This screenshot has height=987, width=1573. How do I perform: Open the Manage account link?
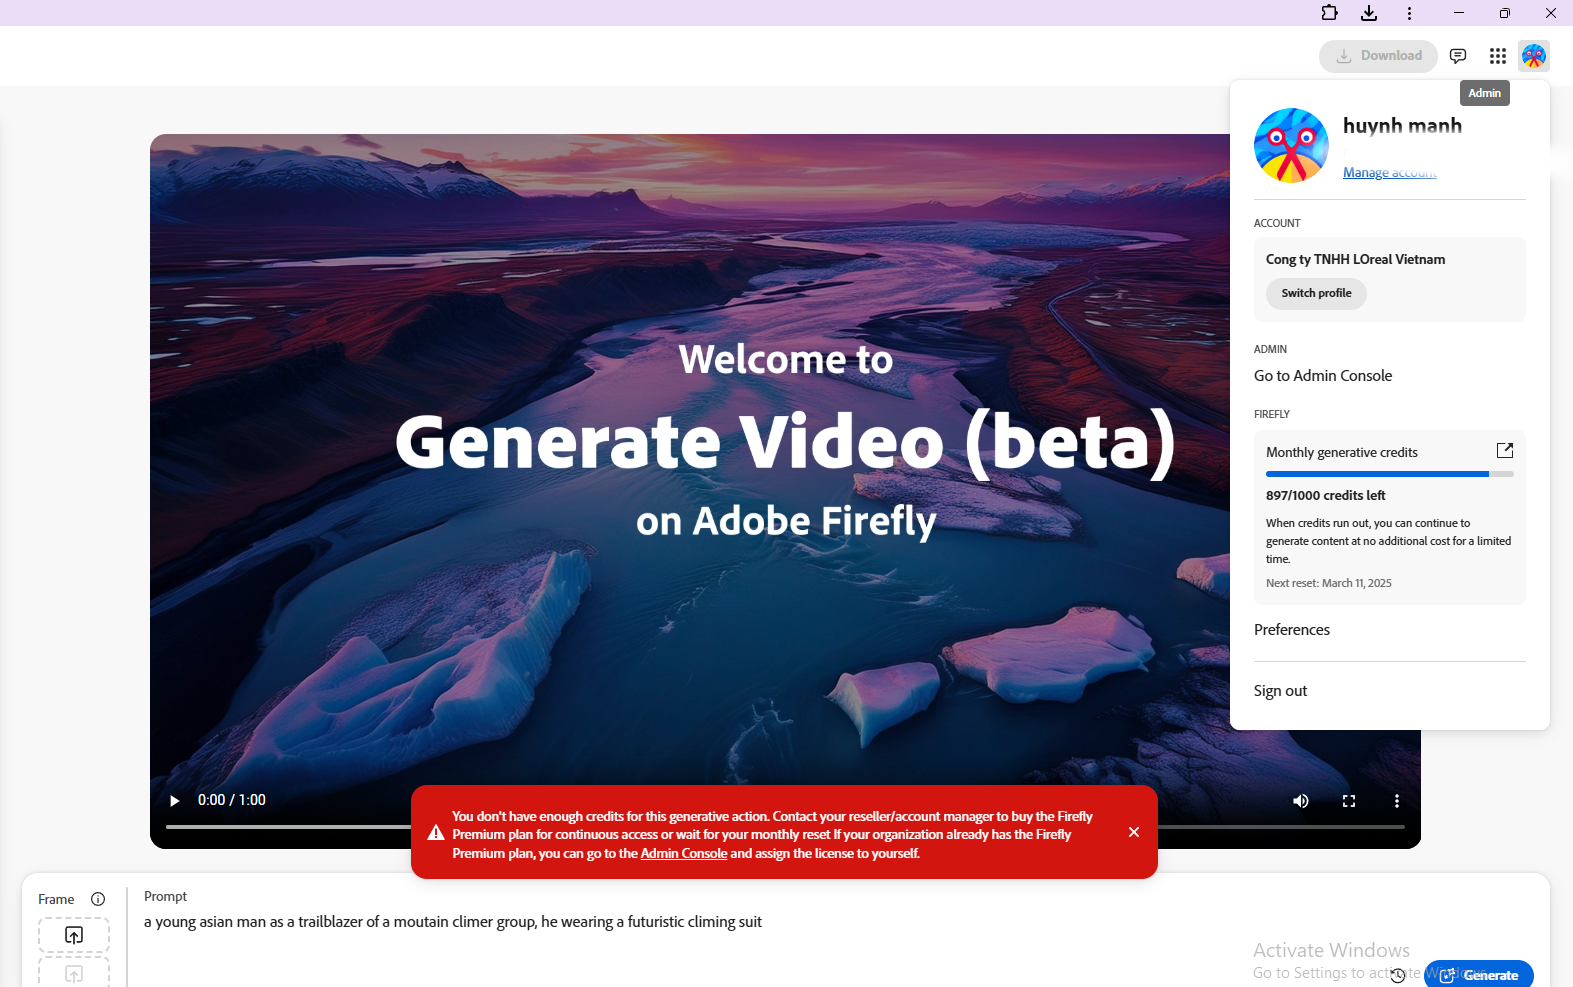tap(1390, 172)
